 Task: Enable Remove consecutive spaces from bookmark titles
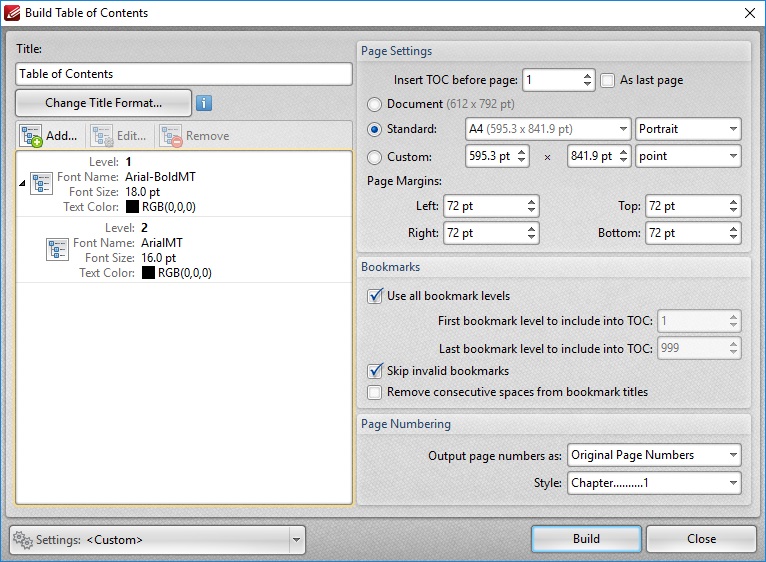tap(375, 392)
